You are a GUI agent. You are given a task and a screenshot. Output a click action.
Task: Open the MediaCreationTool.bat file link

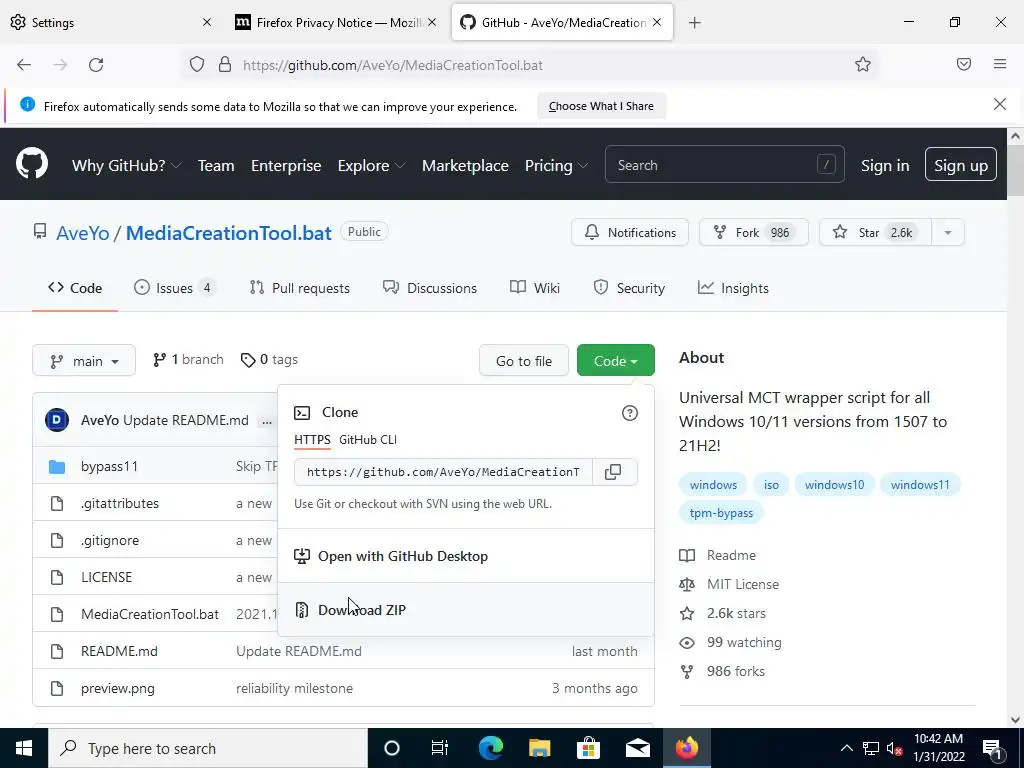[150, 614]
